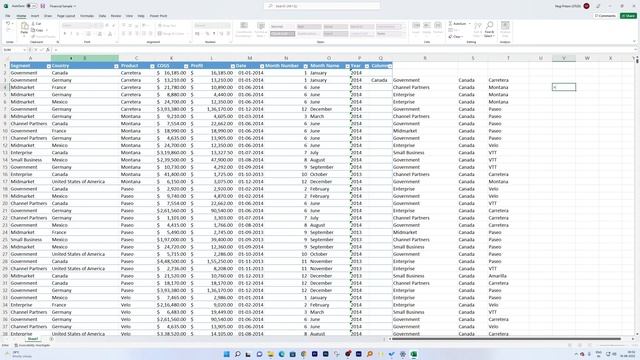
Task: Open the Month Number filter dropdown
Action: 305,66
